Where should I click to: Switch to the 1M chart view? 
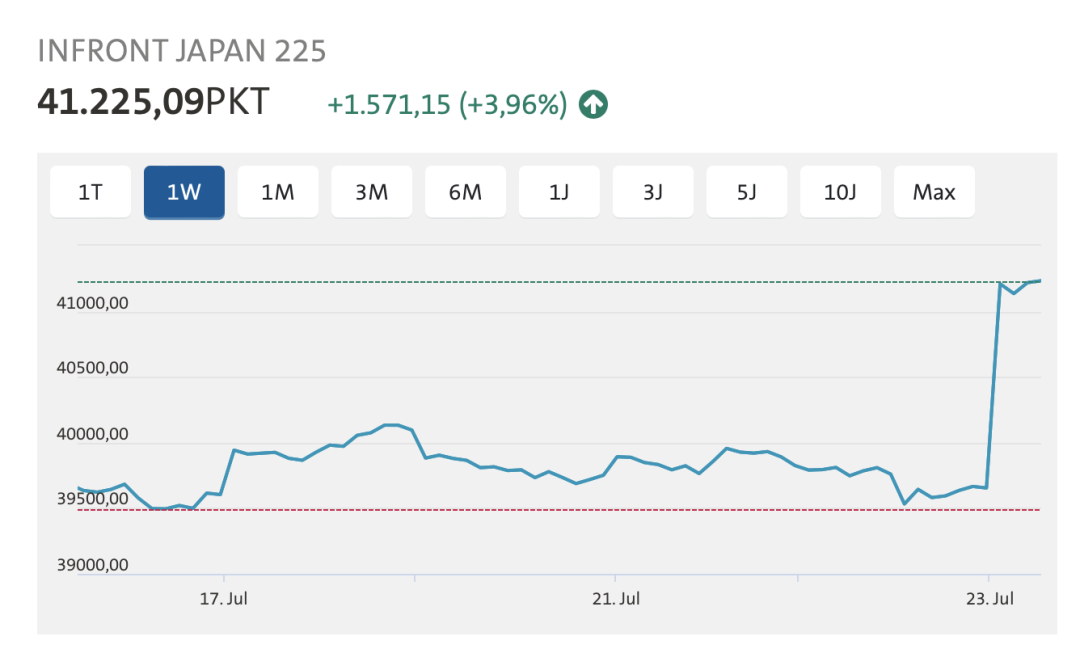point(278,191)
